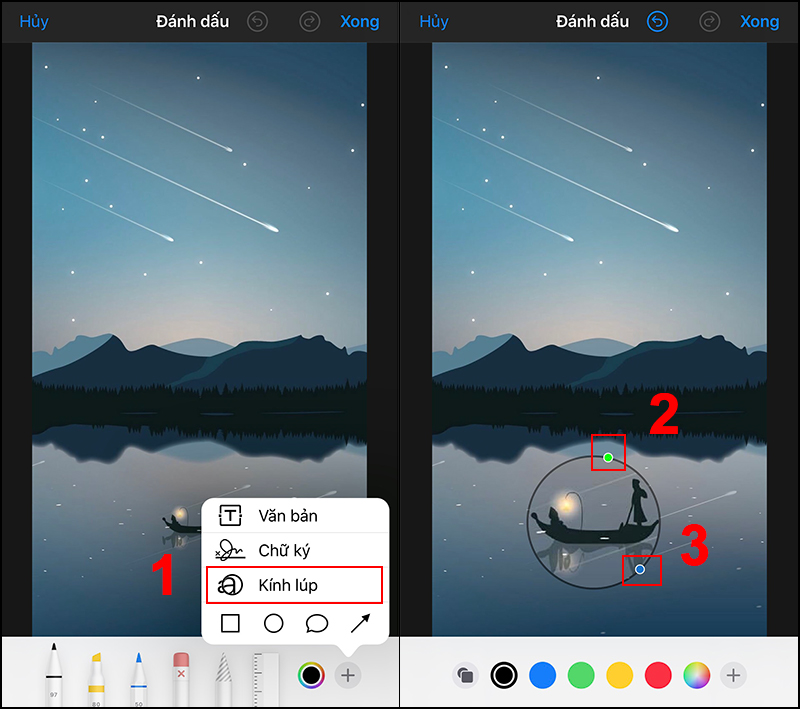
Task: Open shape style options in right toolbar
Action: click(465, 676)
